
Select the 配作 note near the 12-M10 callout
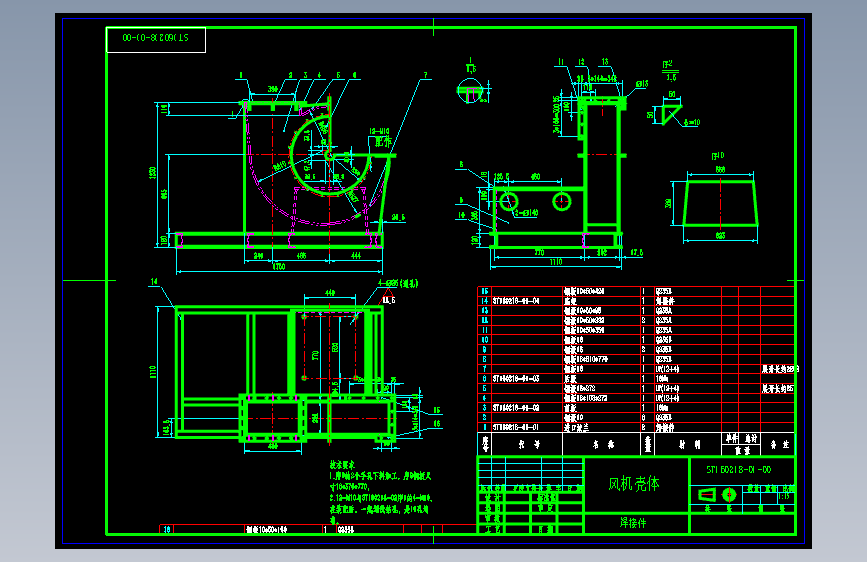(x=383, y=142)
